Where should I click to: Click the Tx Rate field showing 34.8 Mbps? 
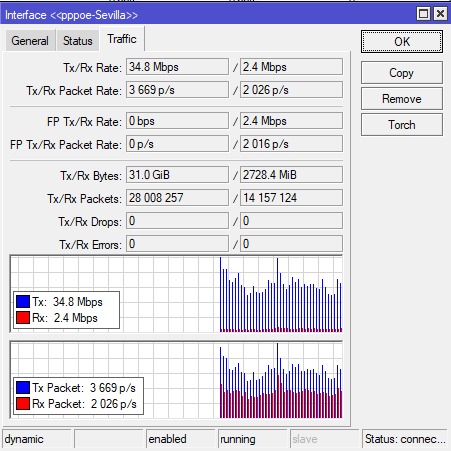tap(177, 67)
